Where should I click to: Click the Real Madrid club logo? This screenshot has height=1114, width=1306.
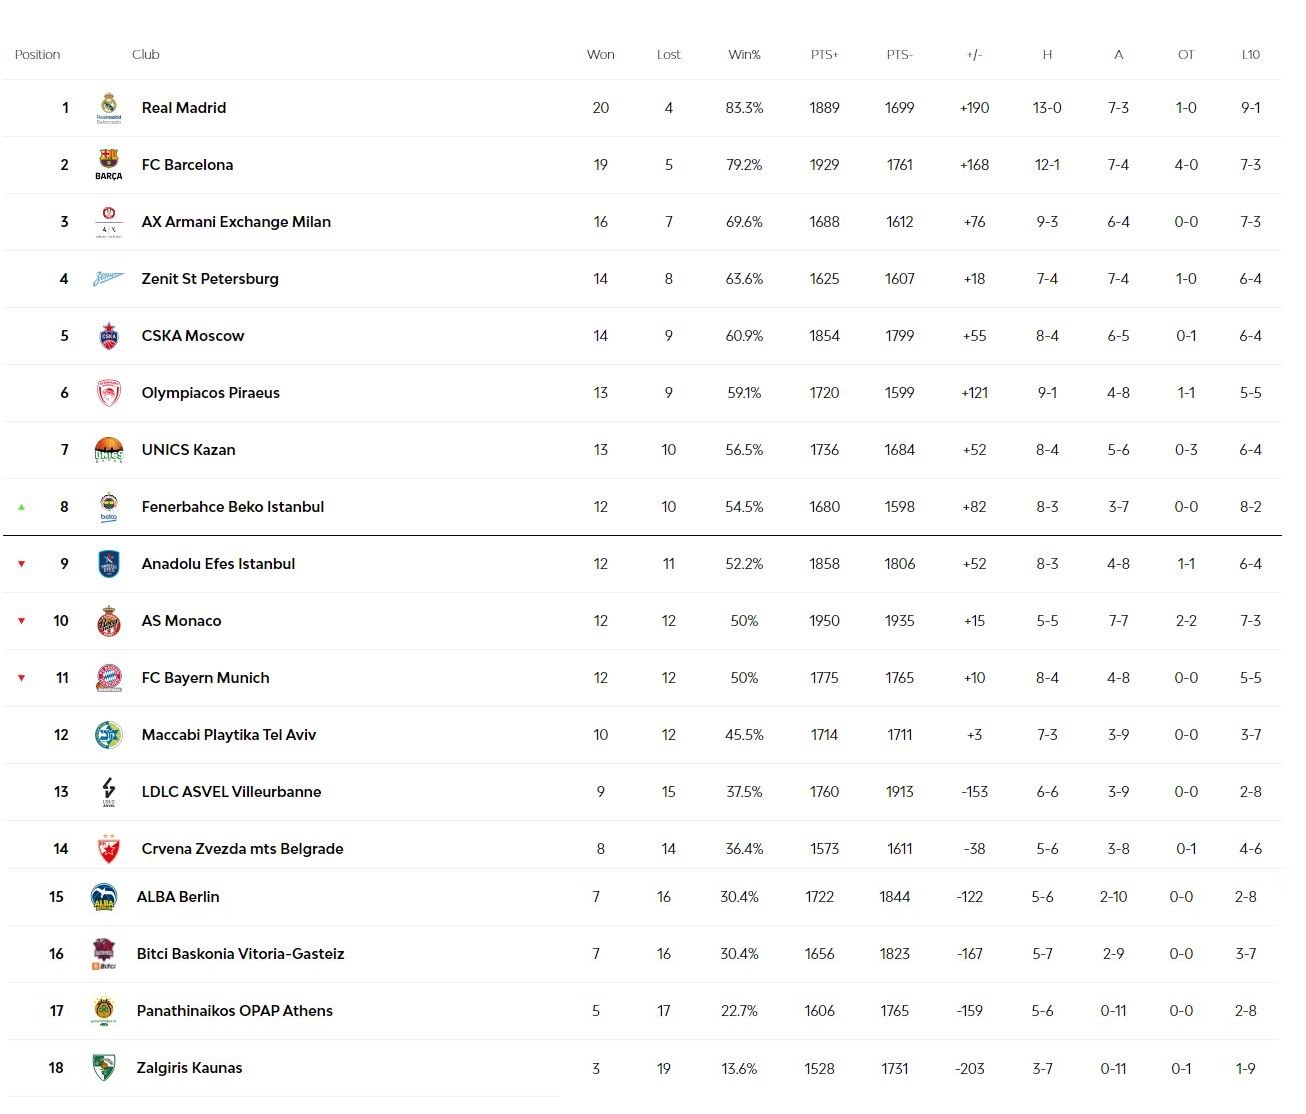click(x=109, y=107)
